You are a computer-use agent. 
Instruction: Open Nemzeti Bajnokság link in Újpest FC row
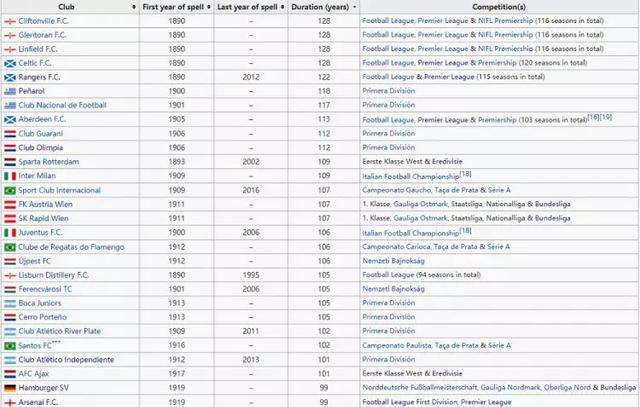coord(393,261)
